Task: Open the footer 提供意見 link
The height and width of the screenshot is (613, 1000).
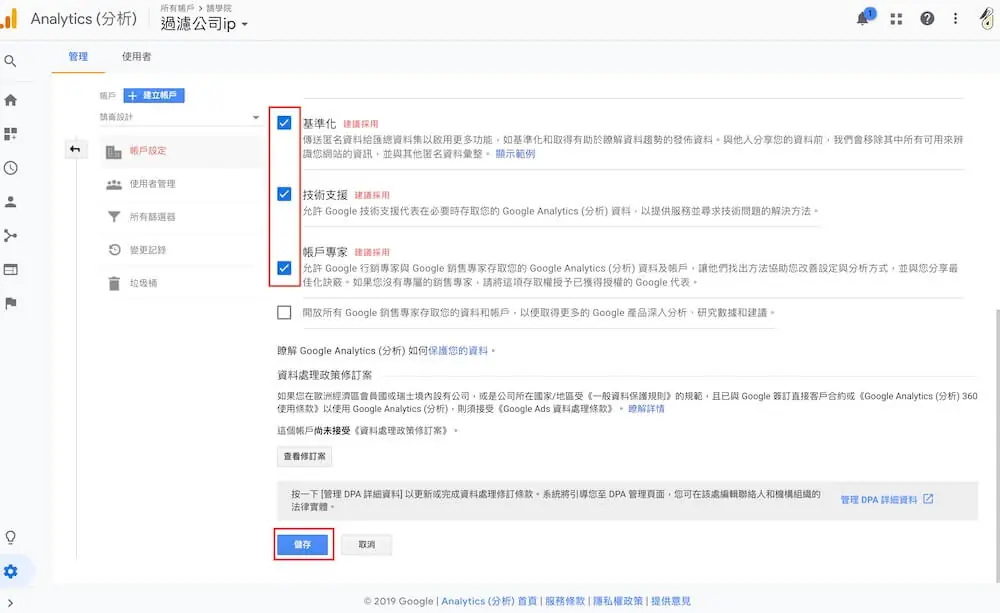Action: 671,601
